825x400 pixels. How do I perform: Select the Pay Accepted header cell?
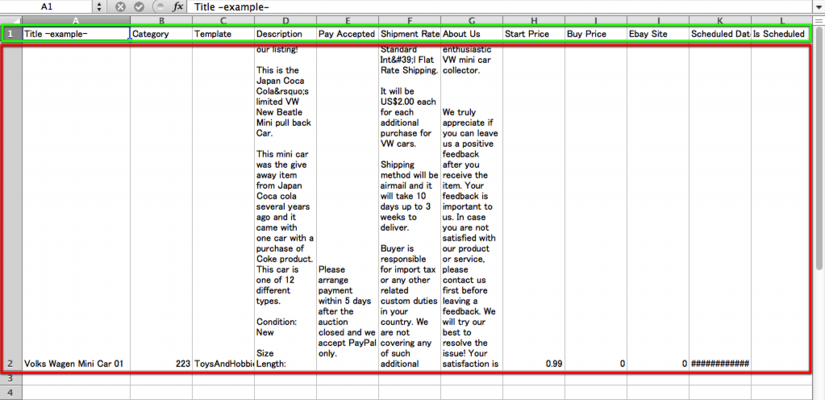[x=347, y=34]
